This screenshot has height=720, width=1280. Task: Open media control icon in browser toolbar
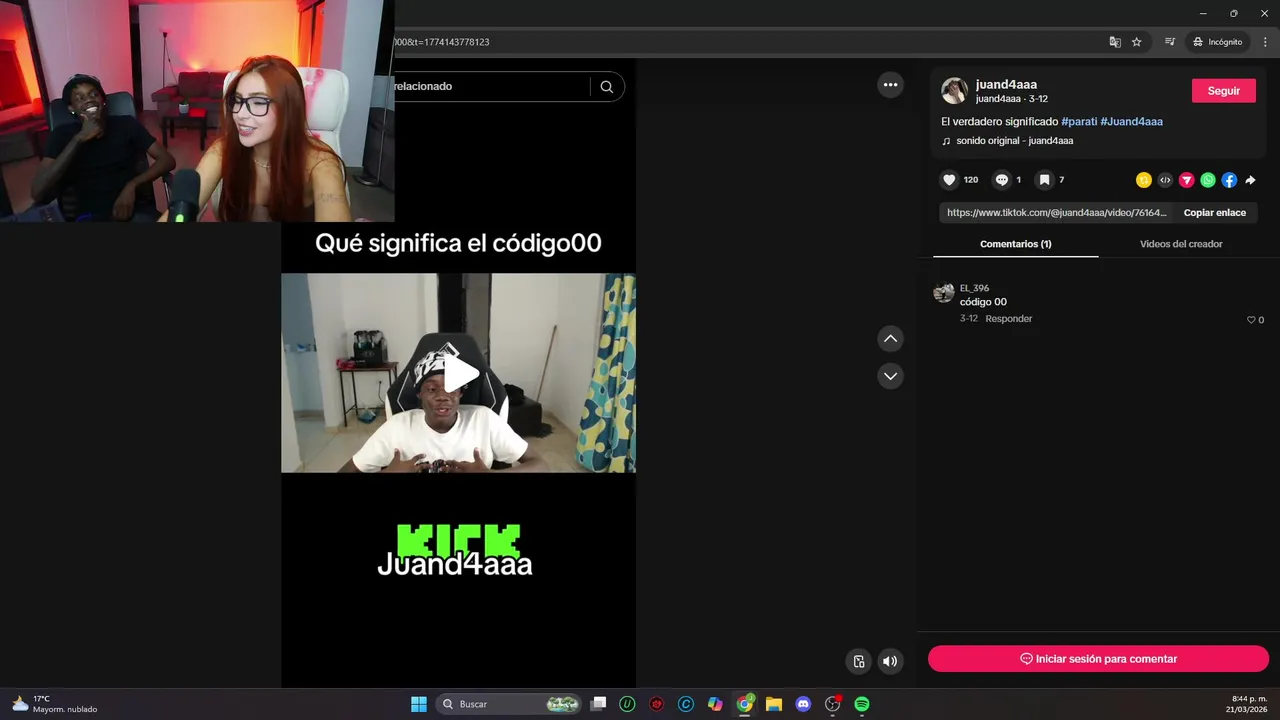coord(1169,42)
